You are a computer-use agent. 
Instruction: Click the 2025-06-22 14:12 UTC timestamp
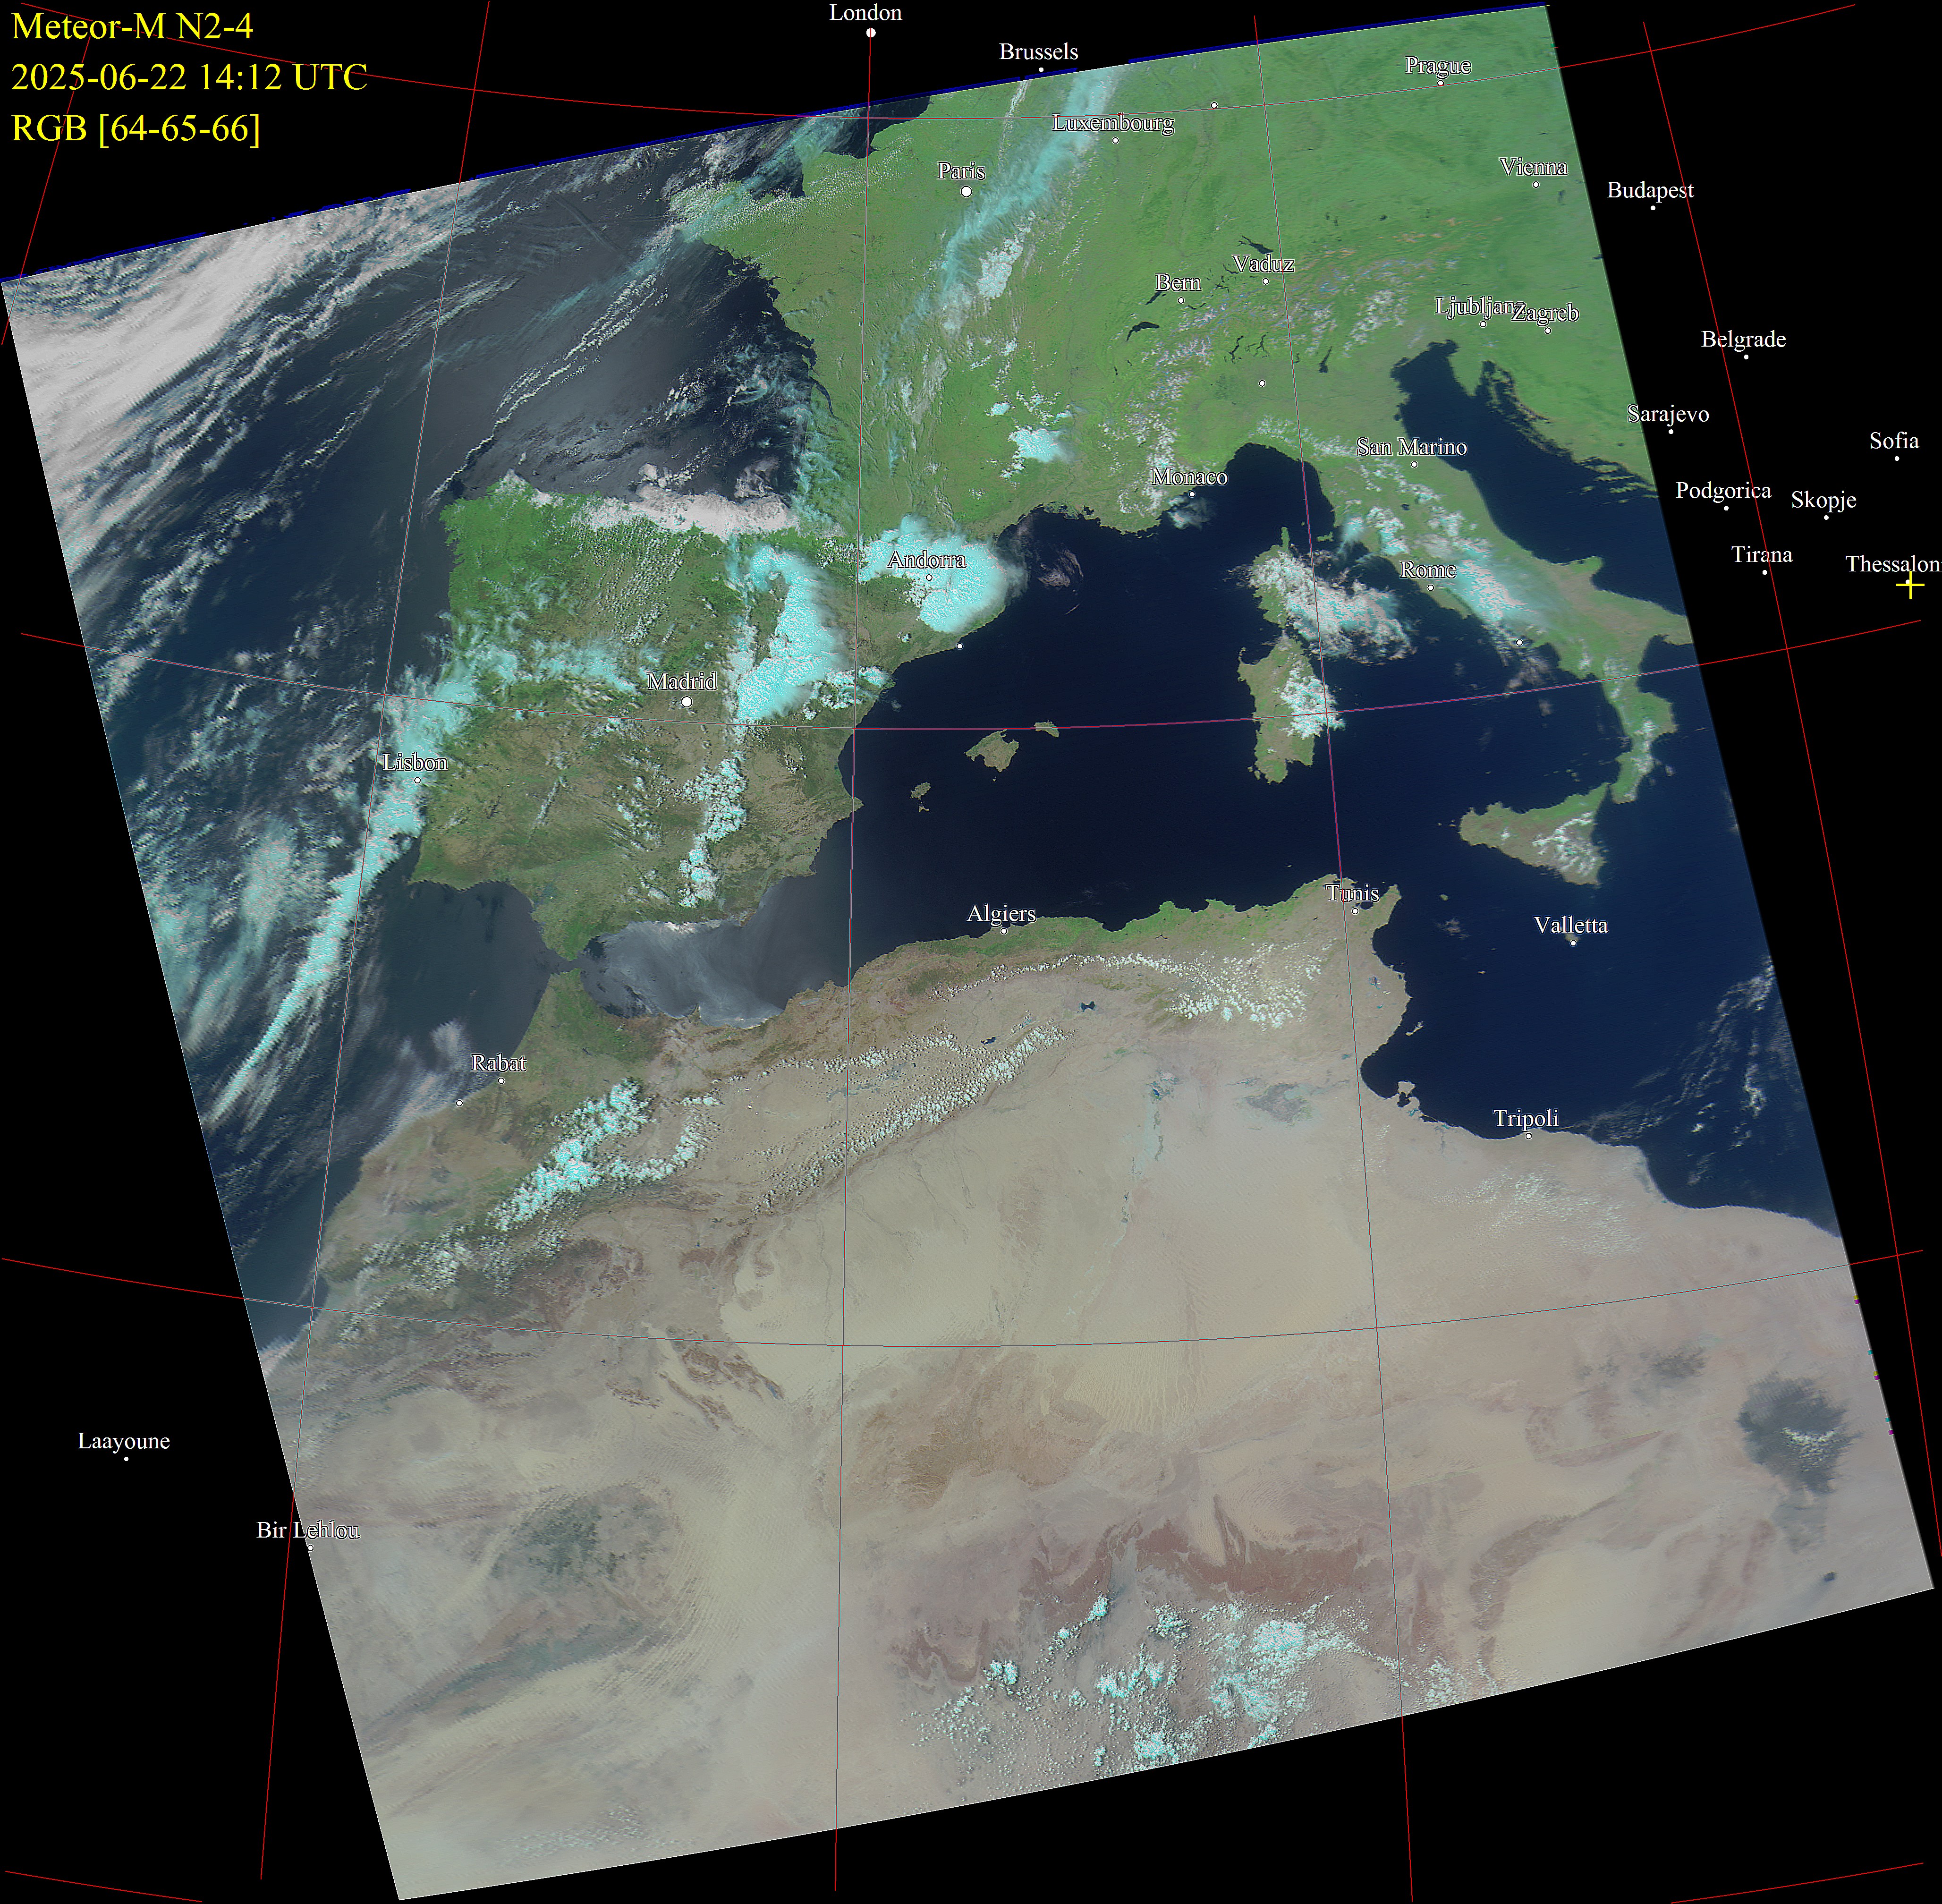tap(189, 78)
